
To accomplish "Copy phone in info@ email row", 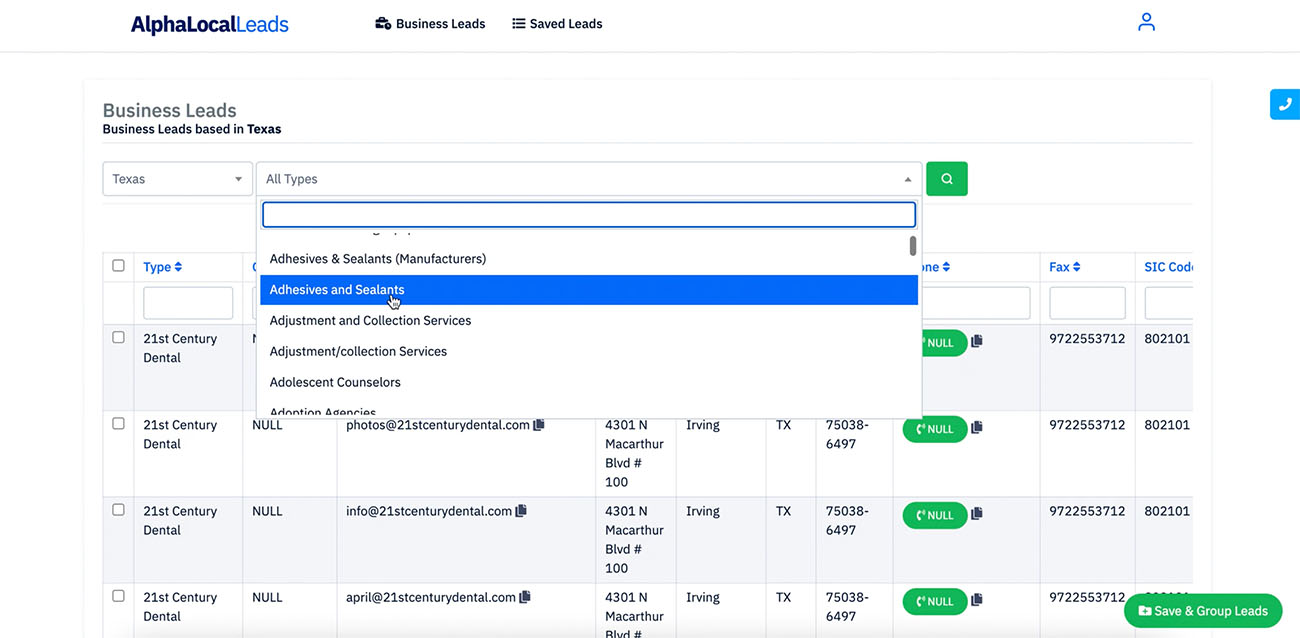I will click(x=977, y=514).
